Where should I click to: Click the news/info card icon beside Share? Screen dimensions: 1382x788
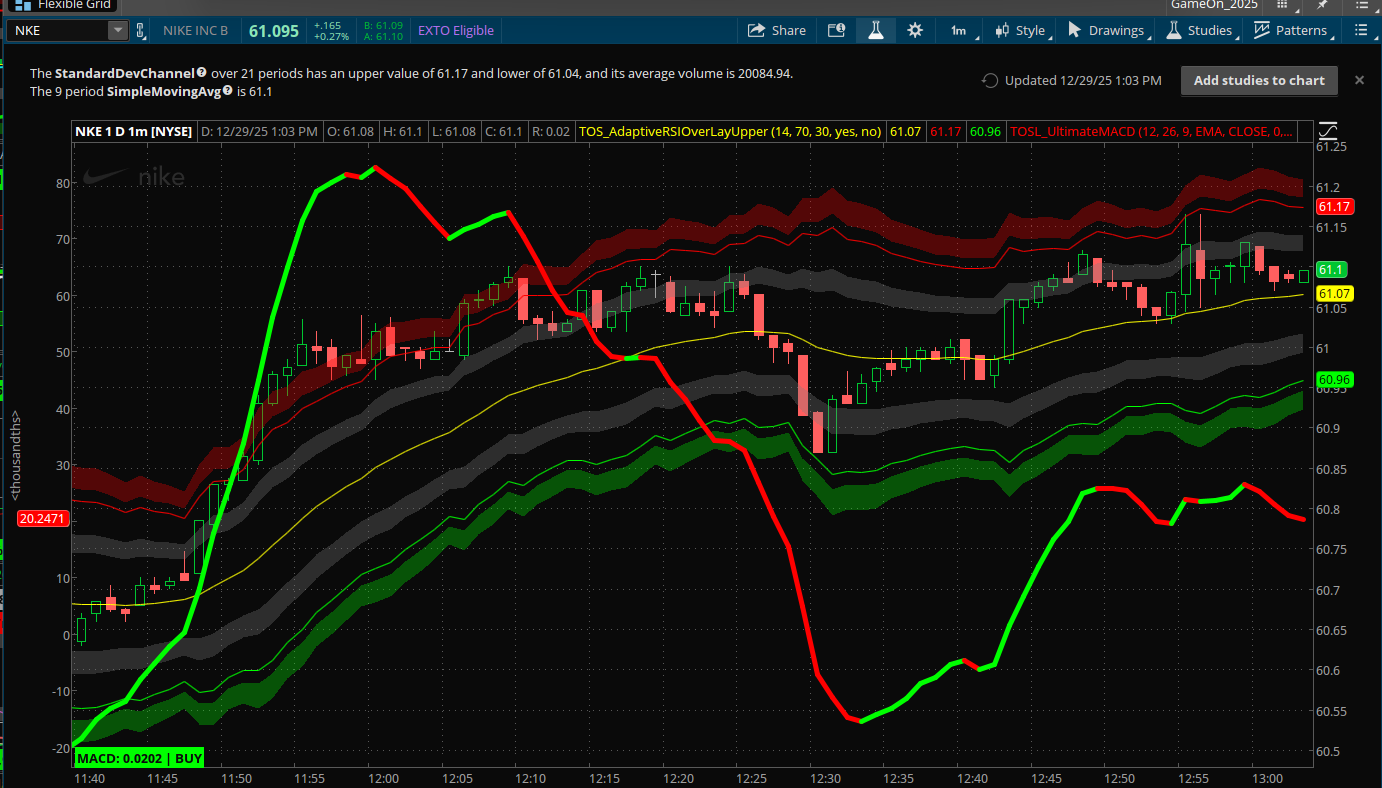click(x=837, y=30)
